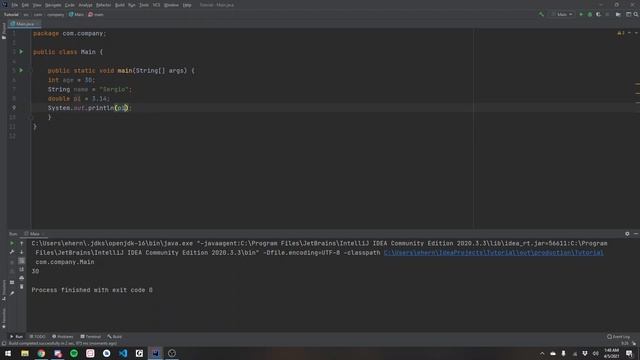Click the print icon in Run panel
The height and width of the screenshot is (360, 640).
pos(22,278)
